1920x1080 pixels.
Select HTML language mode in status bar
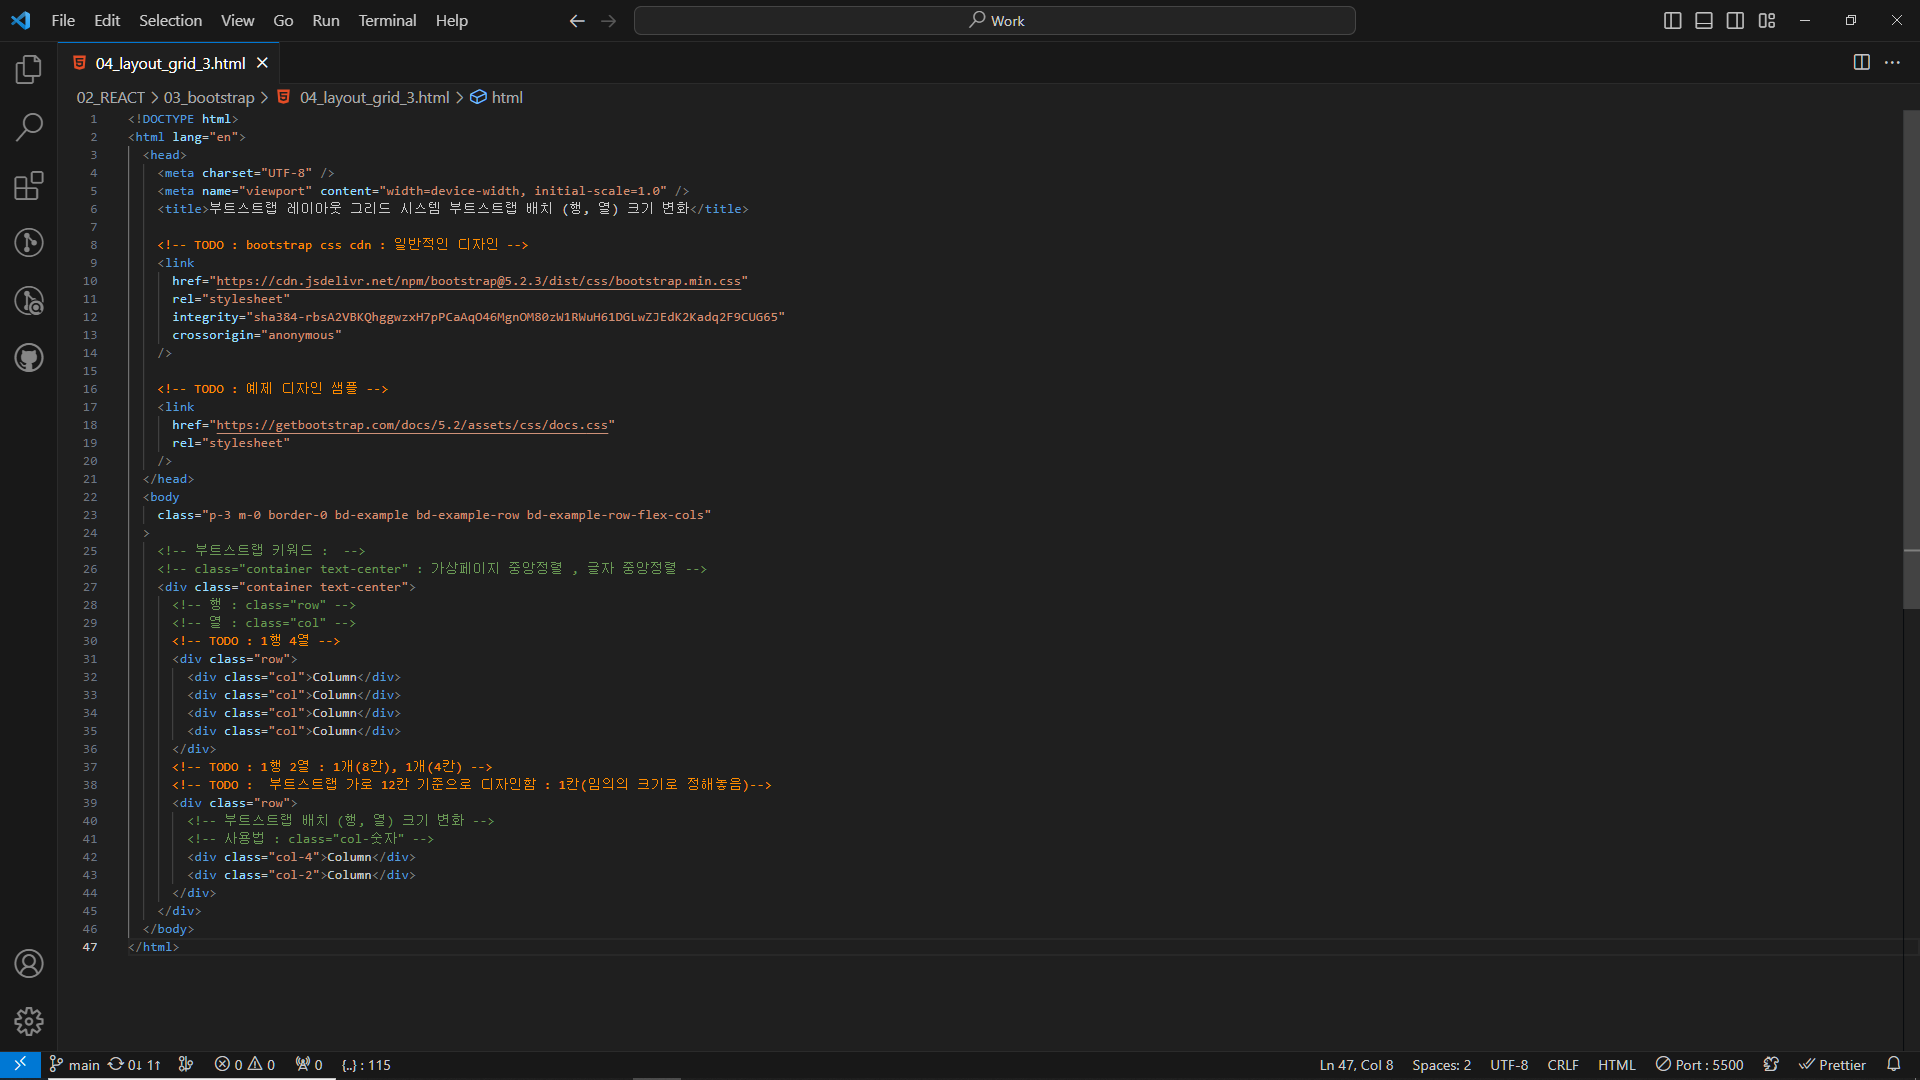click(1616, 1065)
